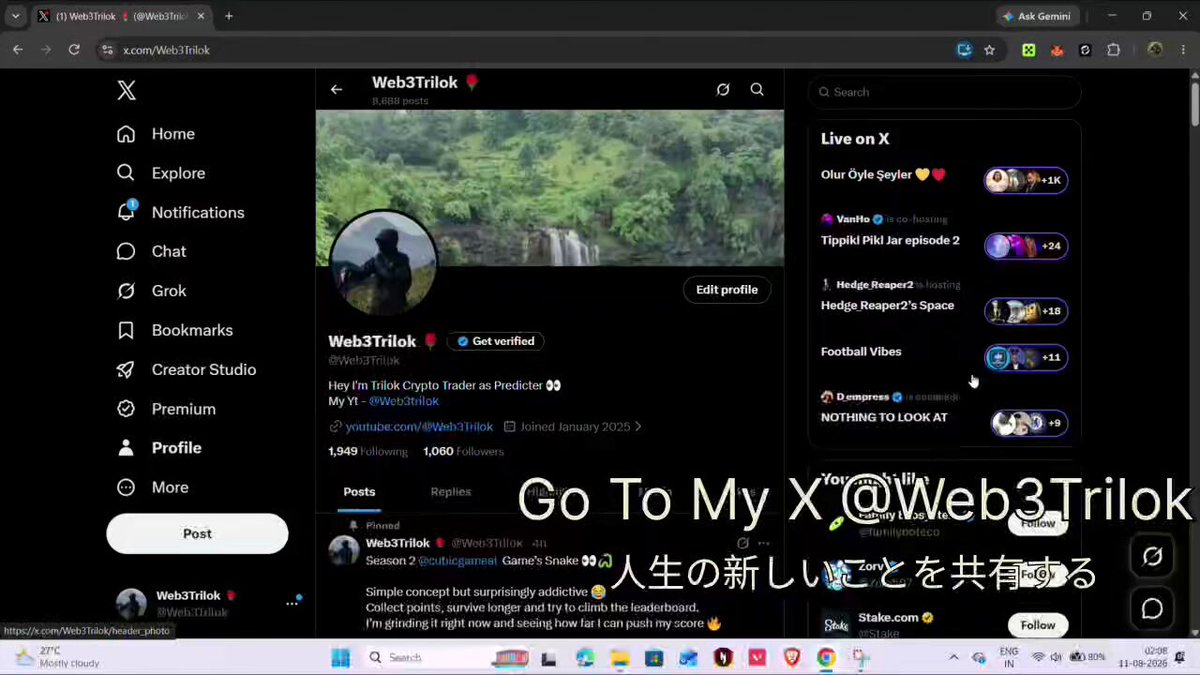Image resolution: width=1200 pixels, height=675 pixels.
Task: Click the install app icon in the address bar
Action: tap(964, 49)
